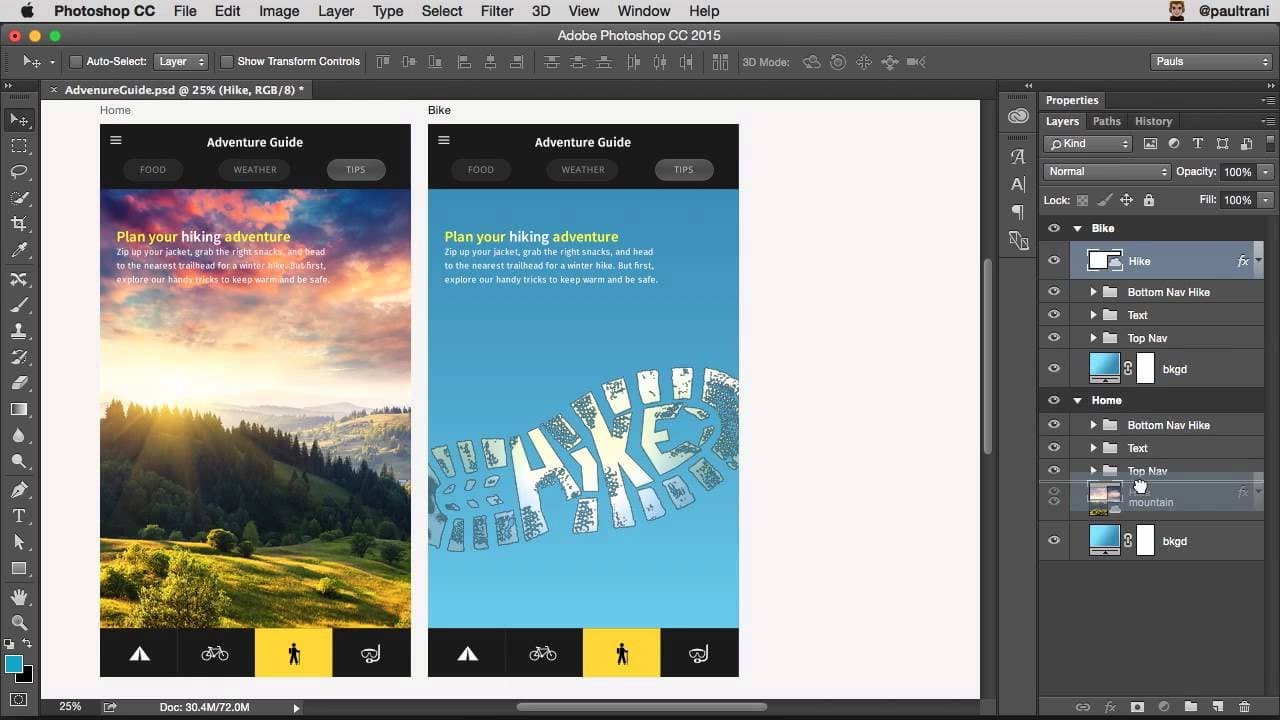Image resolution: width=1280 pixels, height=720 pixels.
Task: Select the Zoom tool
Action: coord(19,623)
